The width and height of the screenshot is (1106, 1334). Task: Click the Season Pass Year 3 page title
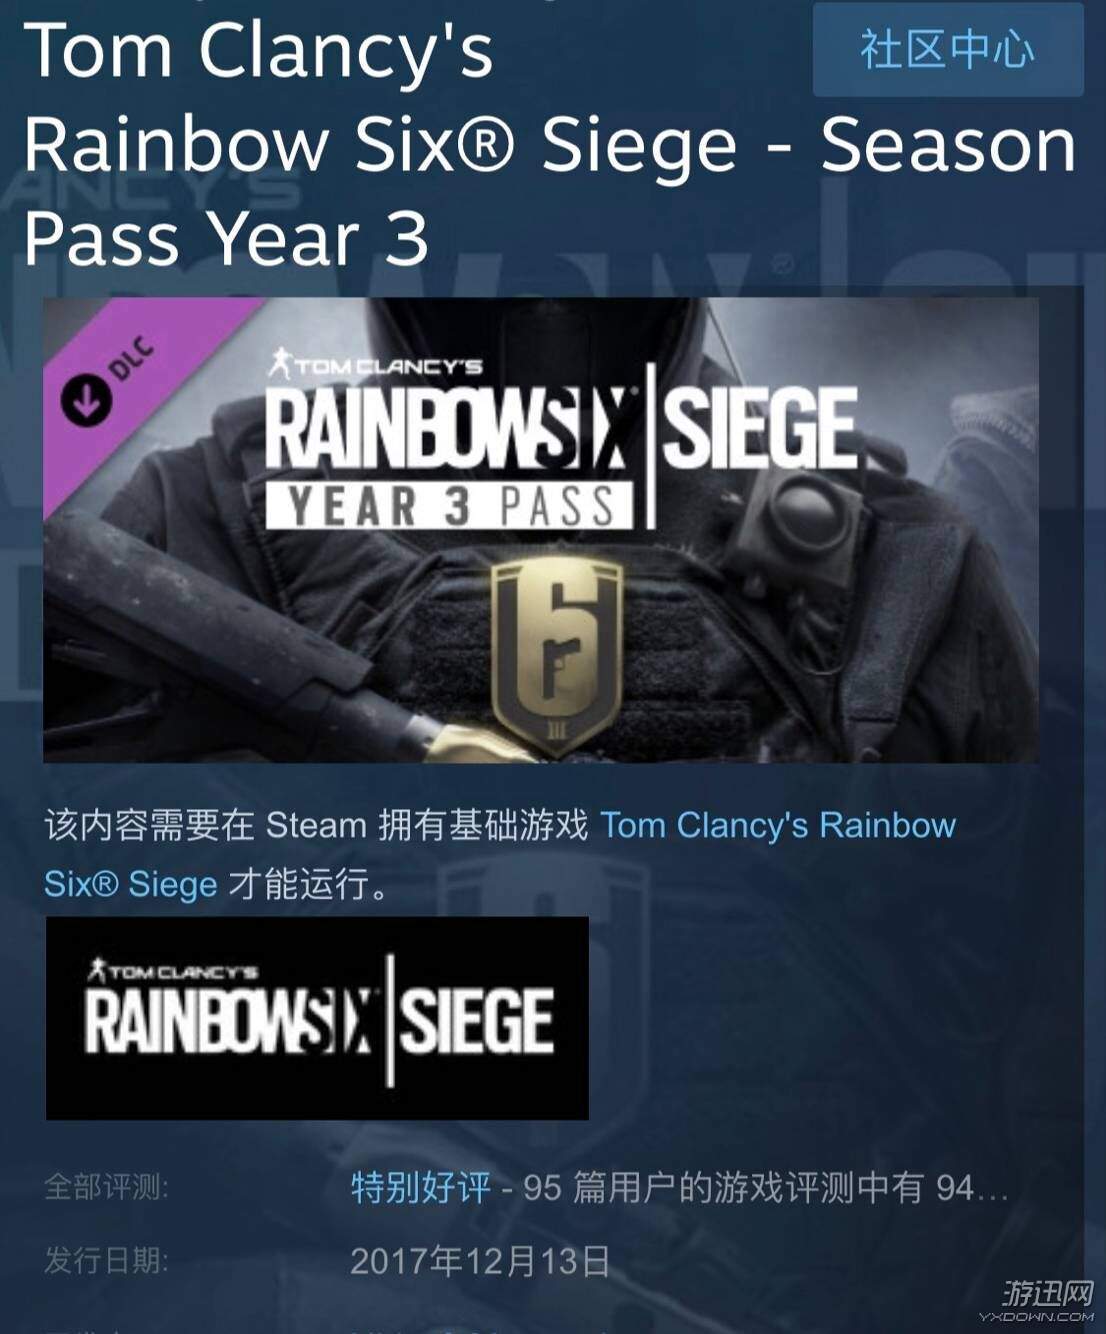click(x=550, y=142)
